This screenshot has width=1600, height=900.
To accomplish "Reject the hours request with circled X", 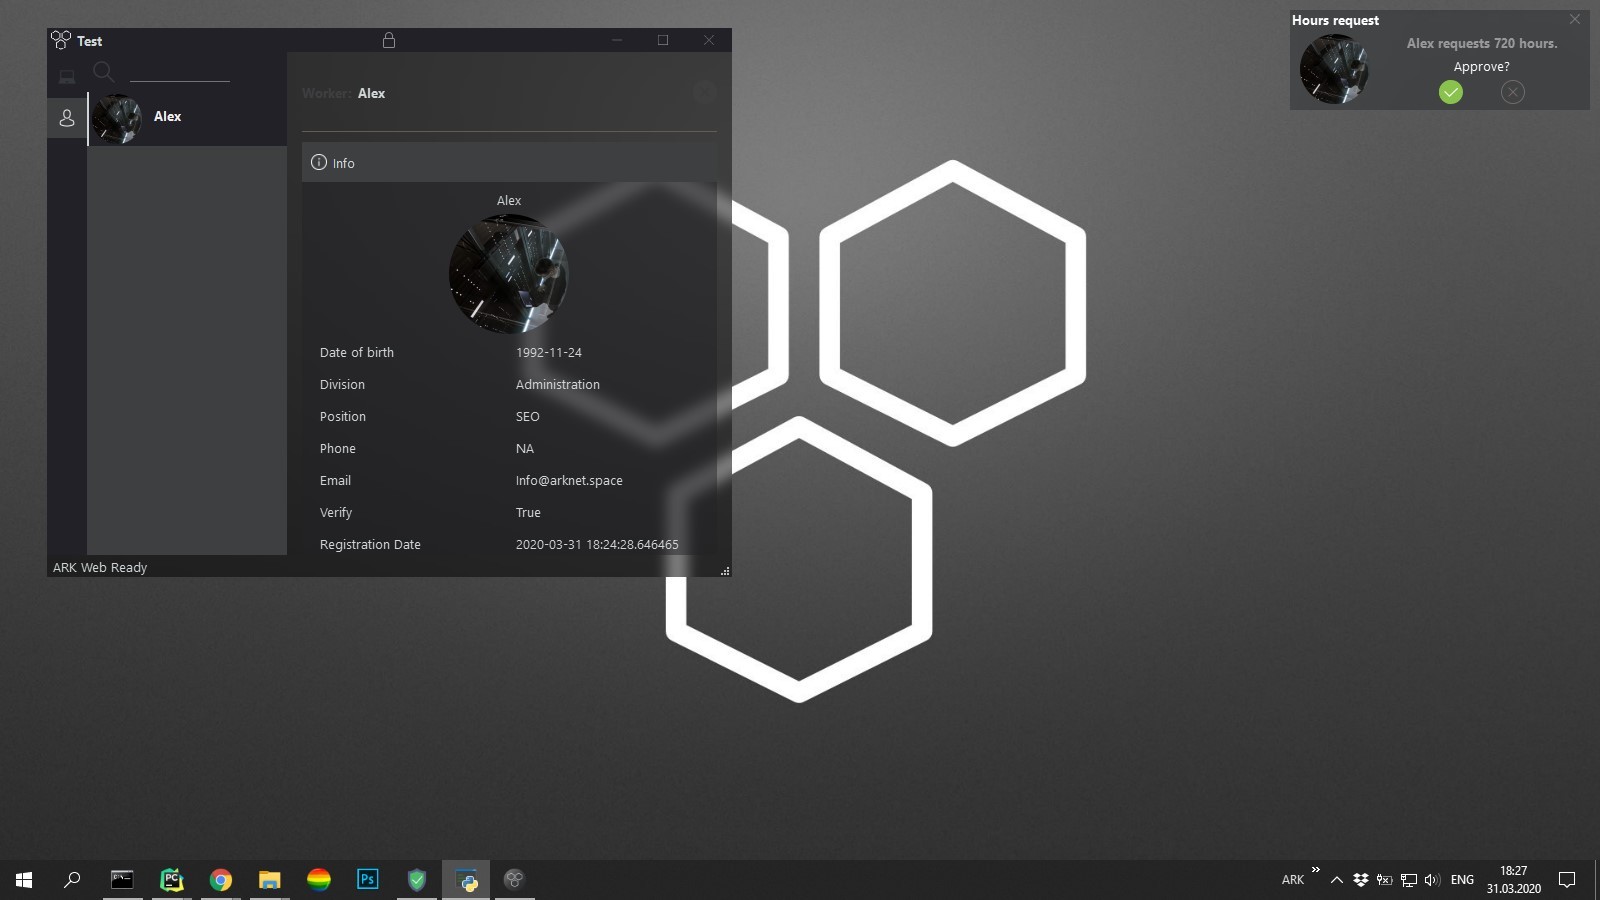I will pyautogui.click(x=1513, y=92).
